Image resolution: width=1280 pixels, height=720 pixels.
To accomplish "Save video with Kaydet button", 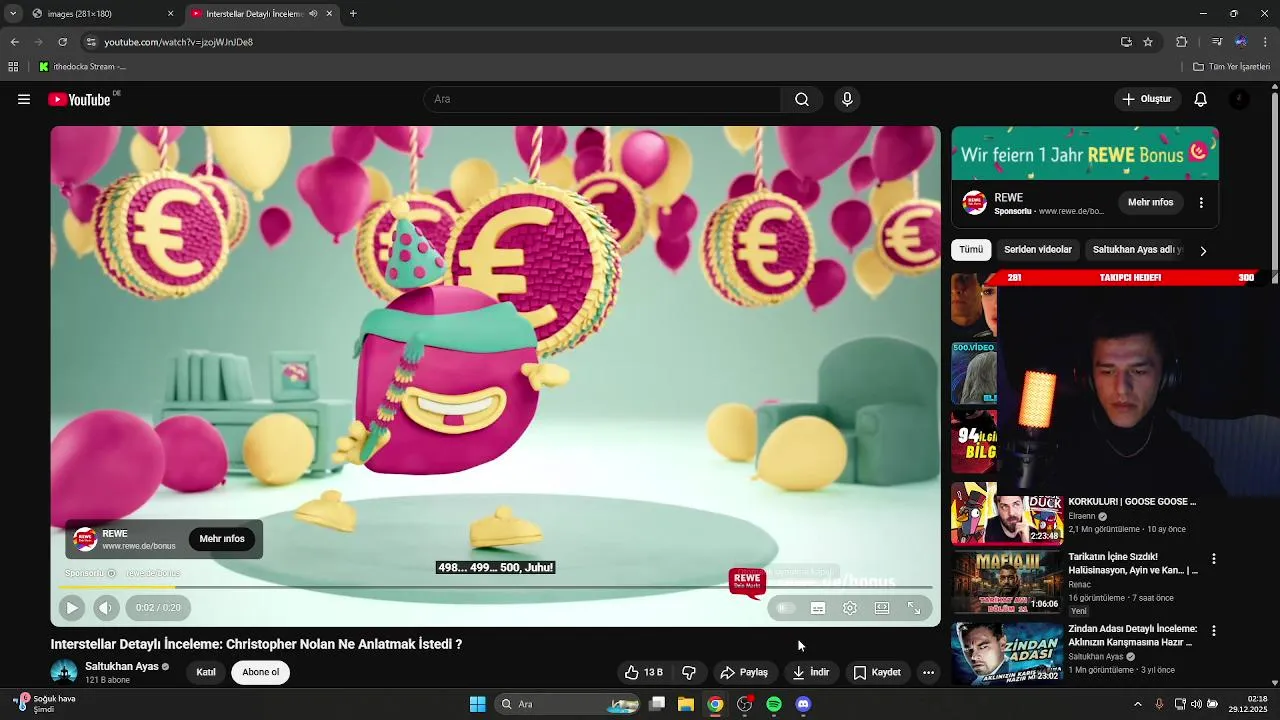I will (x=877, y=672).
